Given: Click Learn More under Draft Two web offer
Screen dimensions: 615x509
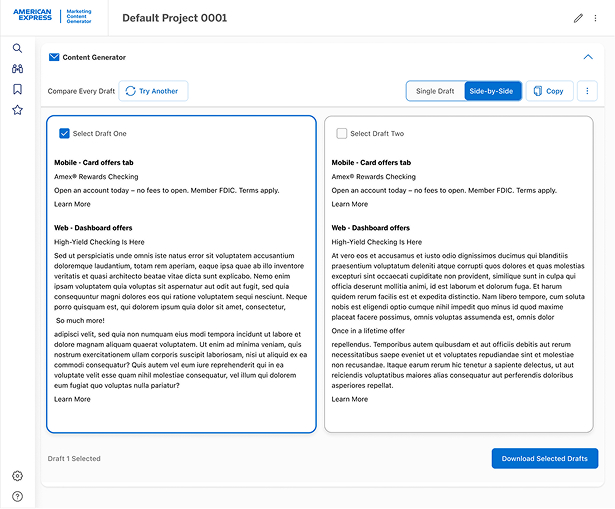Looking at the screenshot, I should click(350, 399).
